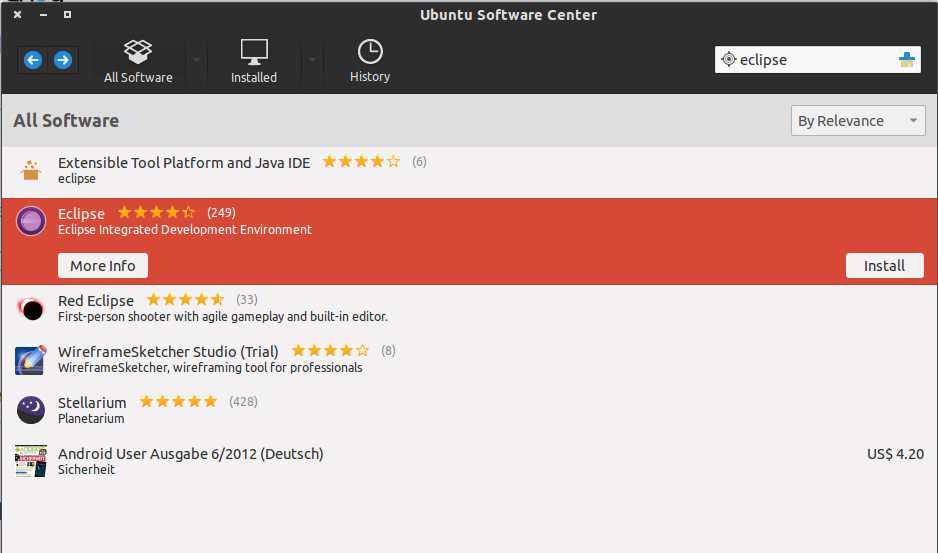Screen dimensions: 938x553
Task: Click the Android User magazine thumbnail
Action: click(31, 461)
